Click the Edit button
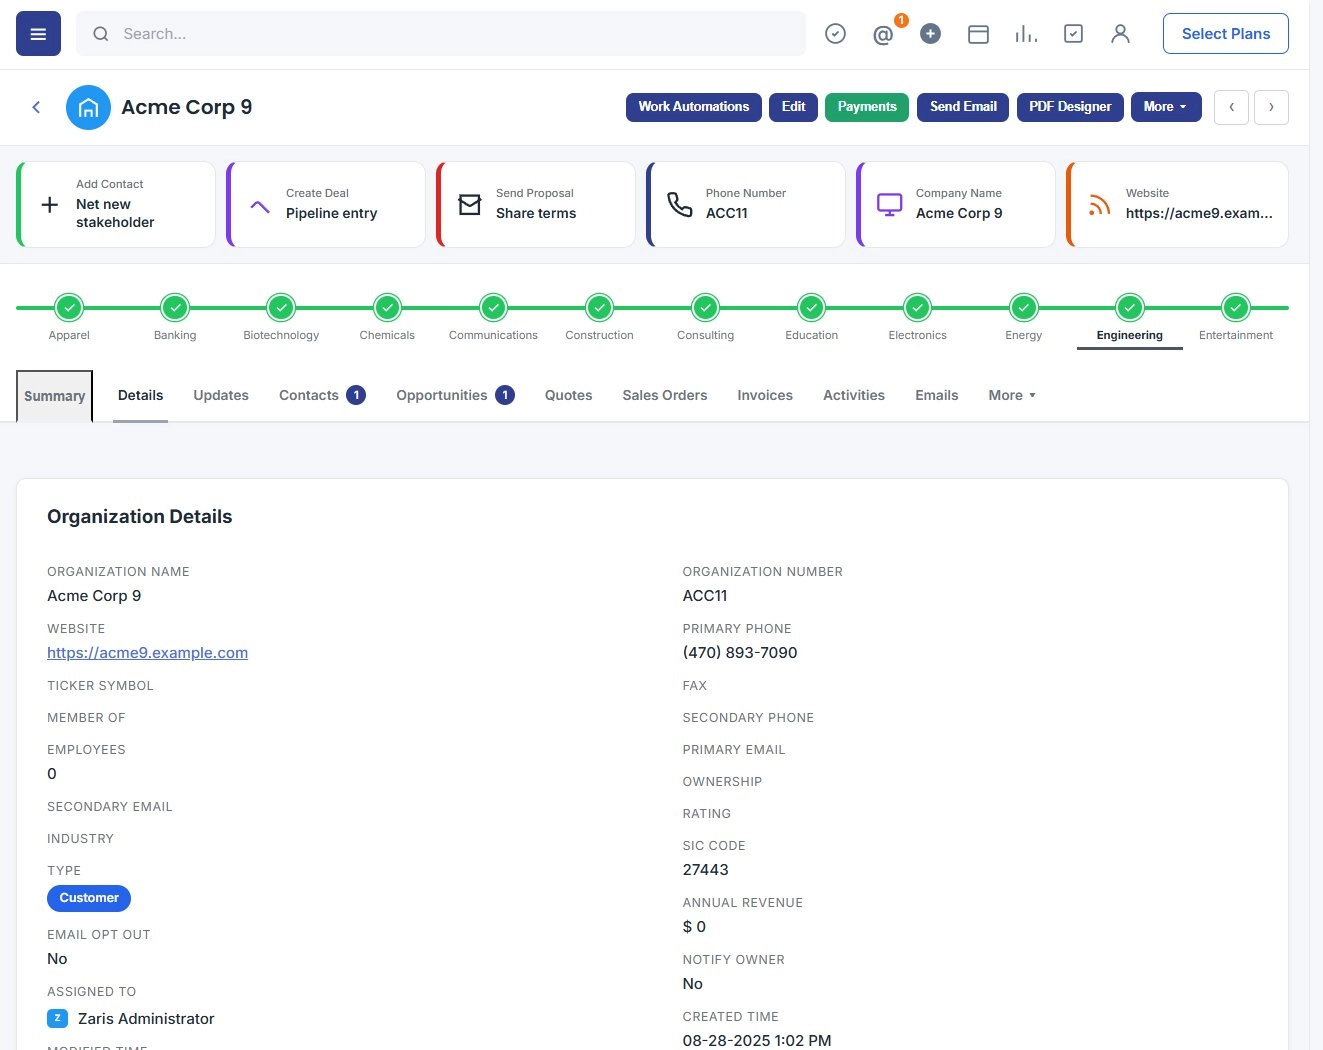This screenshot has width=1323, height=1050. 793,107
